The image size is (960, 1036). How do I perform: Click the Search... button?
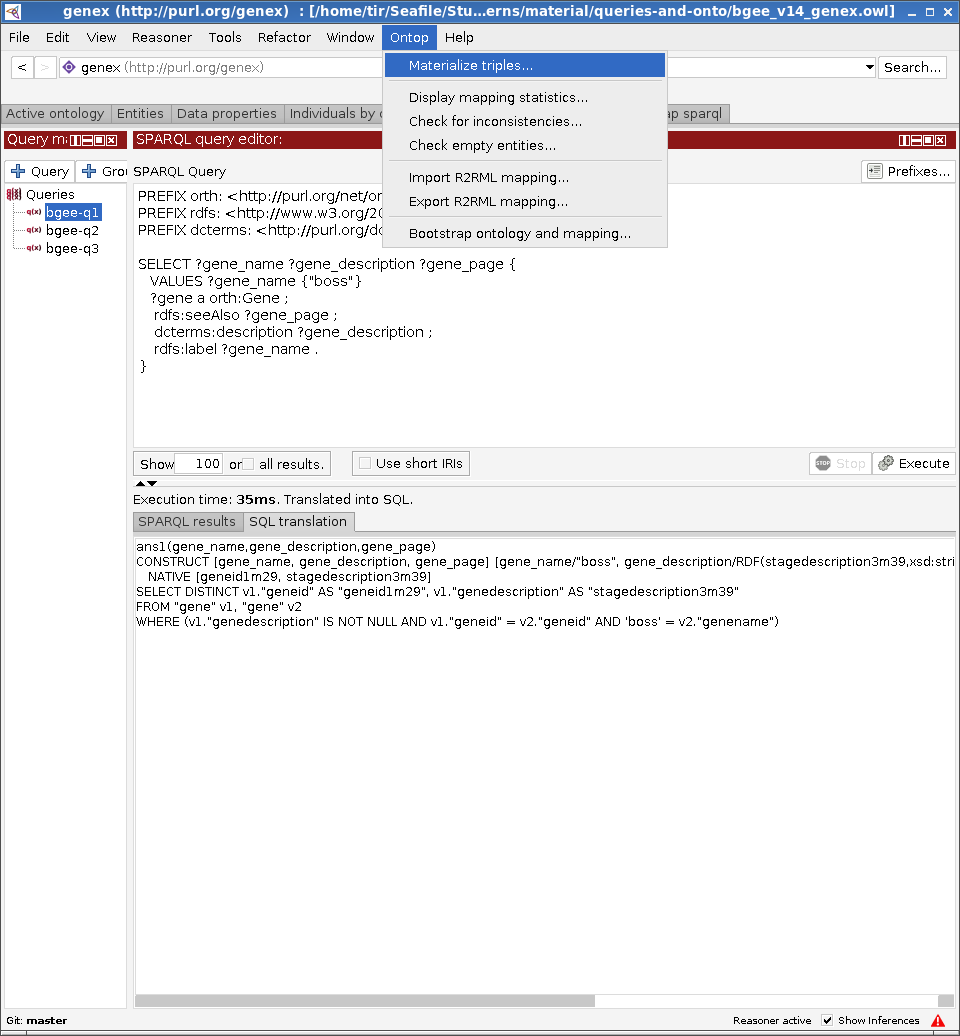click(912, 67)
